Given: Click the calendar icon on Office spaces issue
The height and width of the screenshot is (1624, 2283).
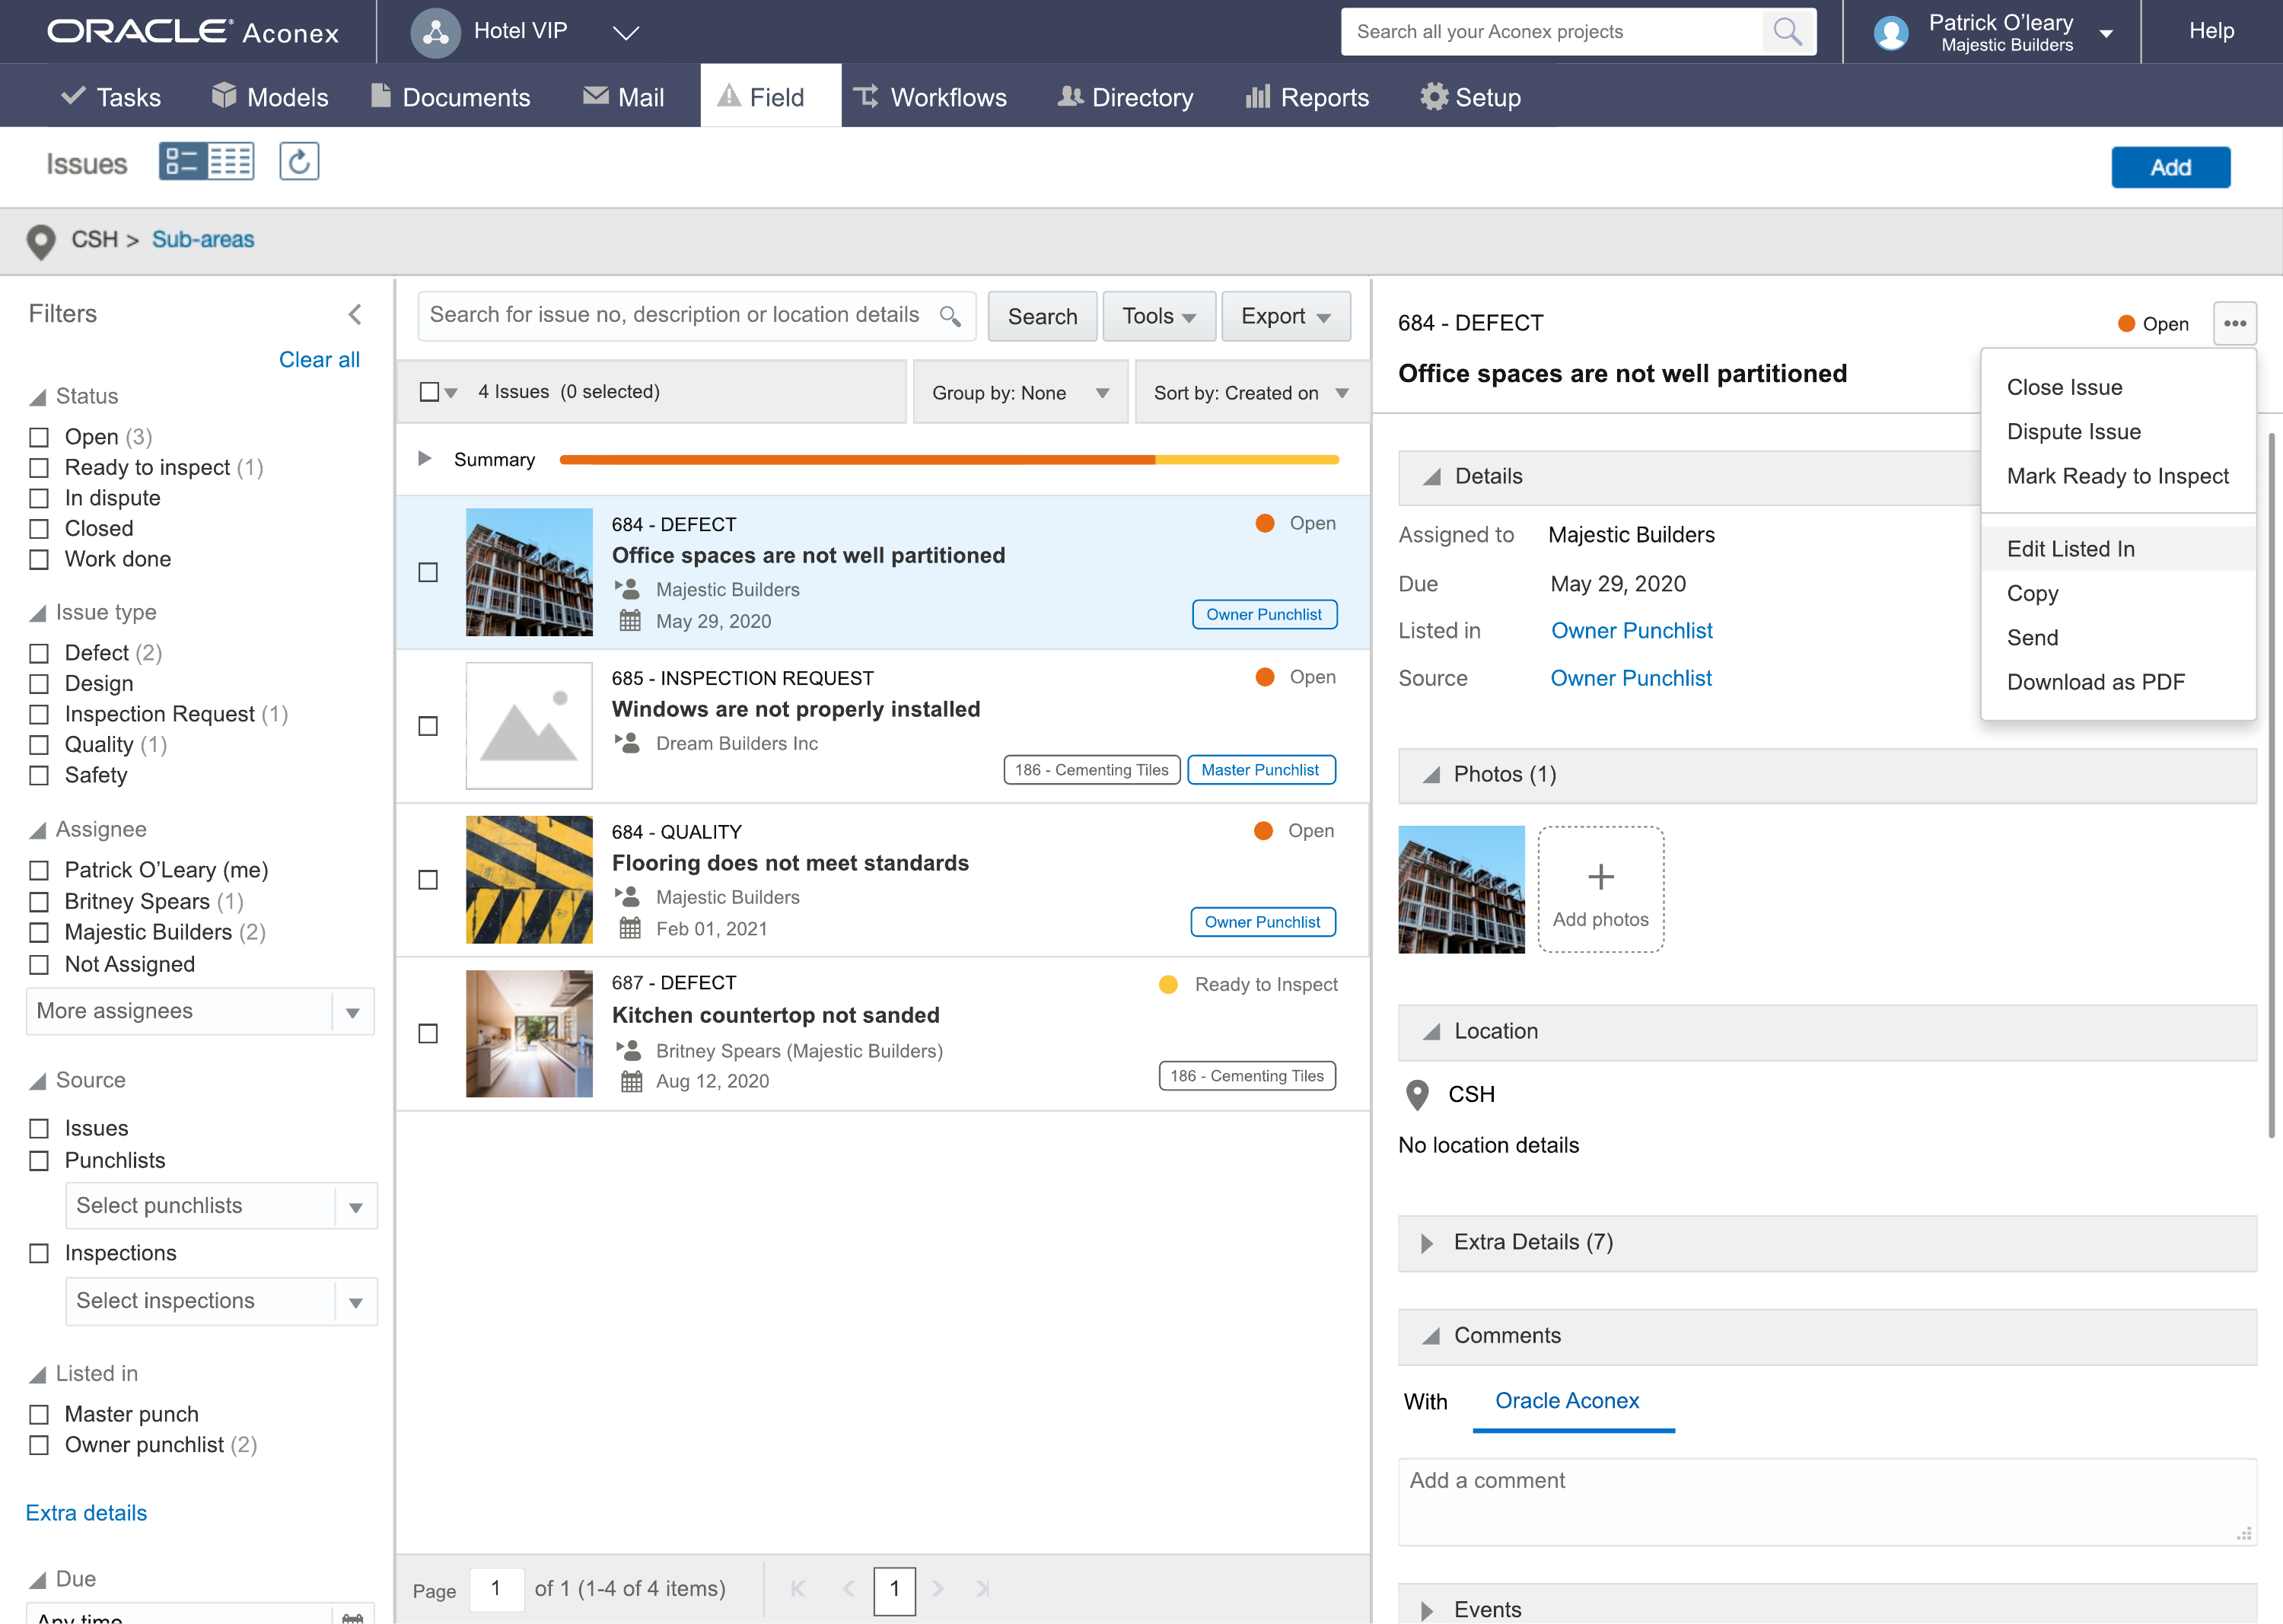Looking at the screenshot, I should click(629, 620).
